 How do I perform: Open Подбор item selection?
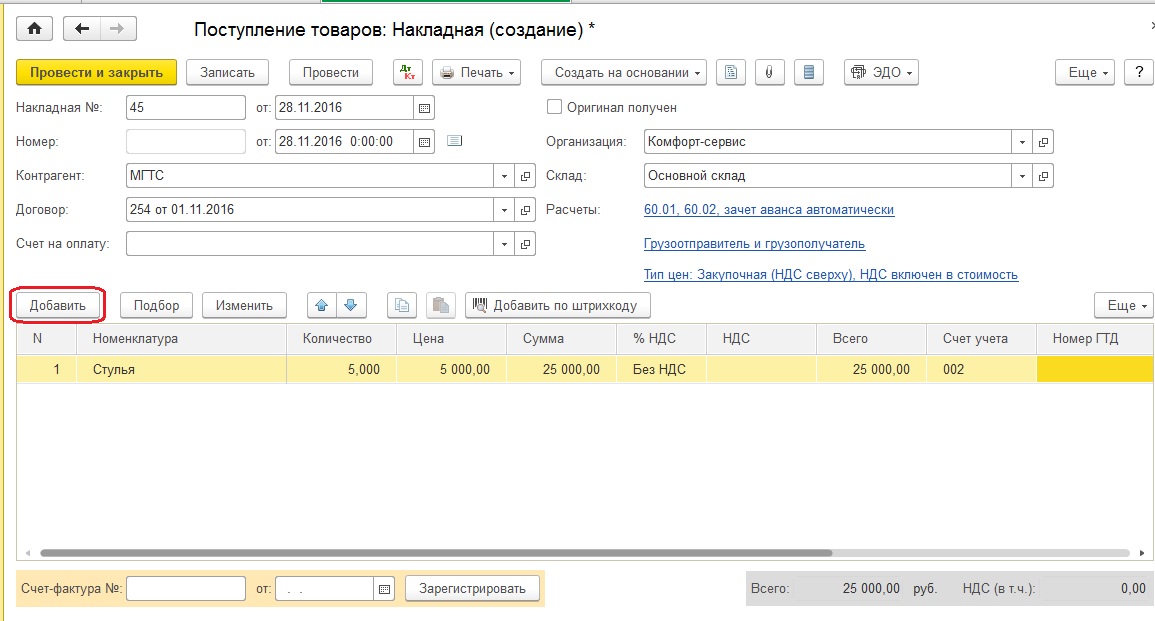pos(156,305)
